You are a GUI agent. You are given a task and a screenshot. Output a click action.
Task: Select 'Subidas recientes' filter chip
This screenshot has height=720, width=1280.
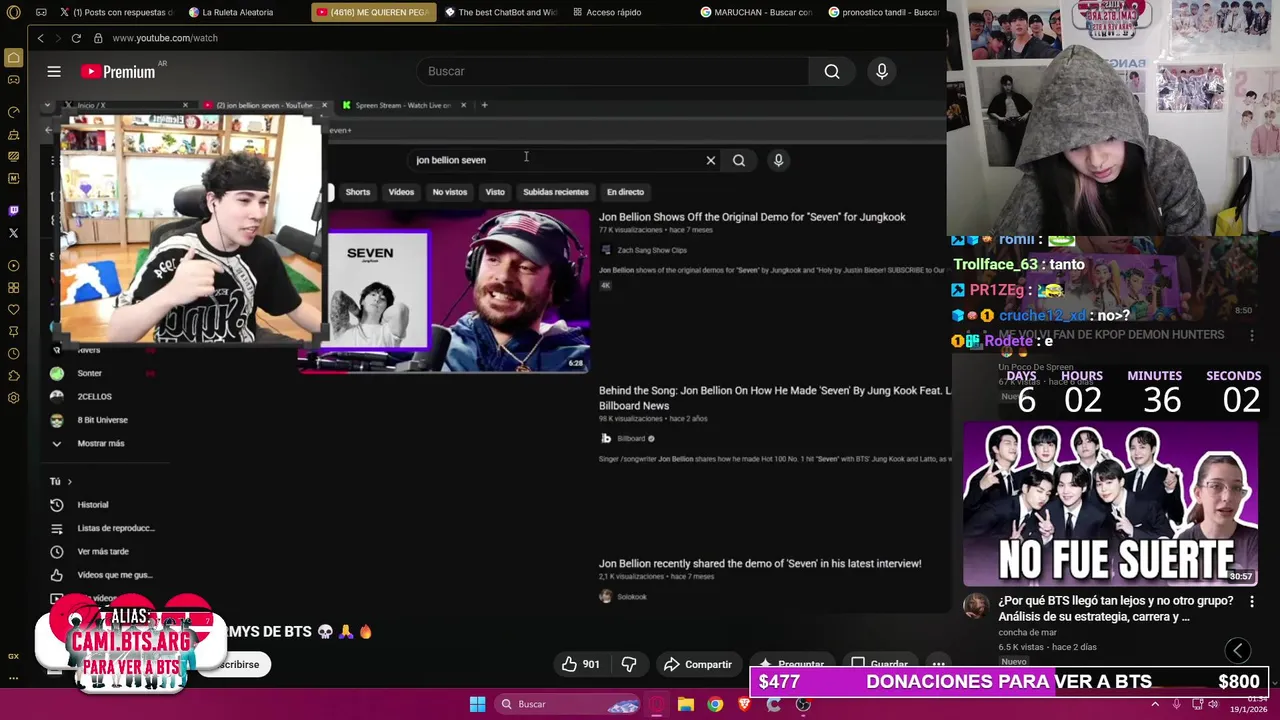[556, 192]
